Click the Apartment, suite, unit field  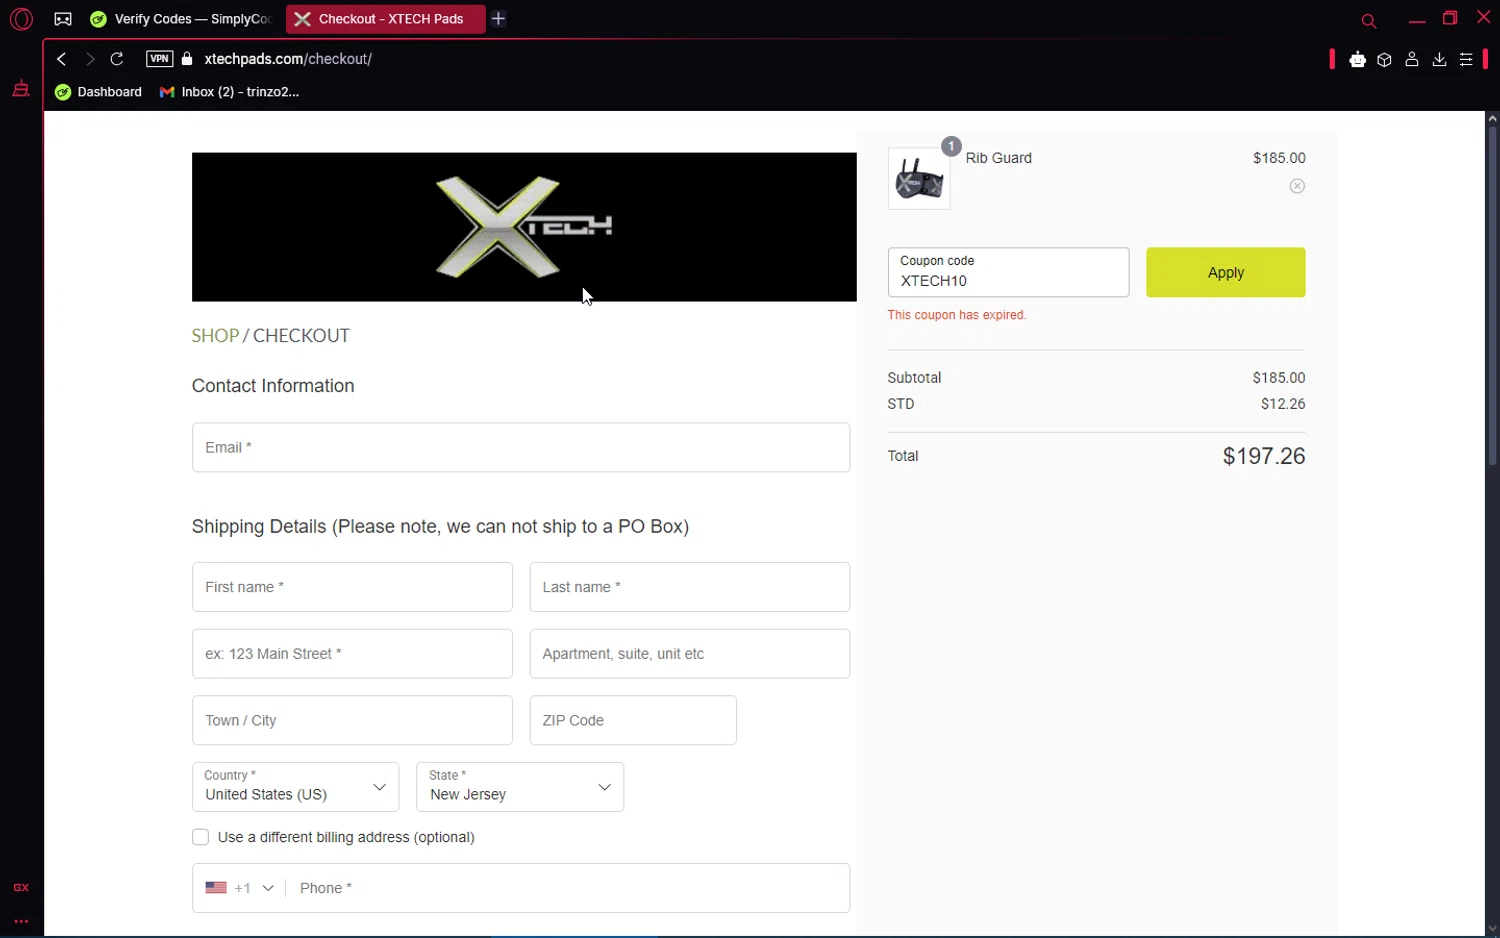click(690, 654)
